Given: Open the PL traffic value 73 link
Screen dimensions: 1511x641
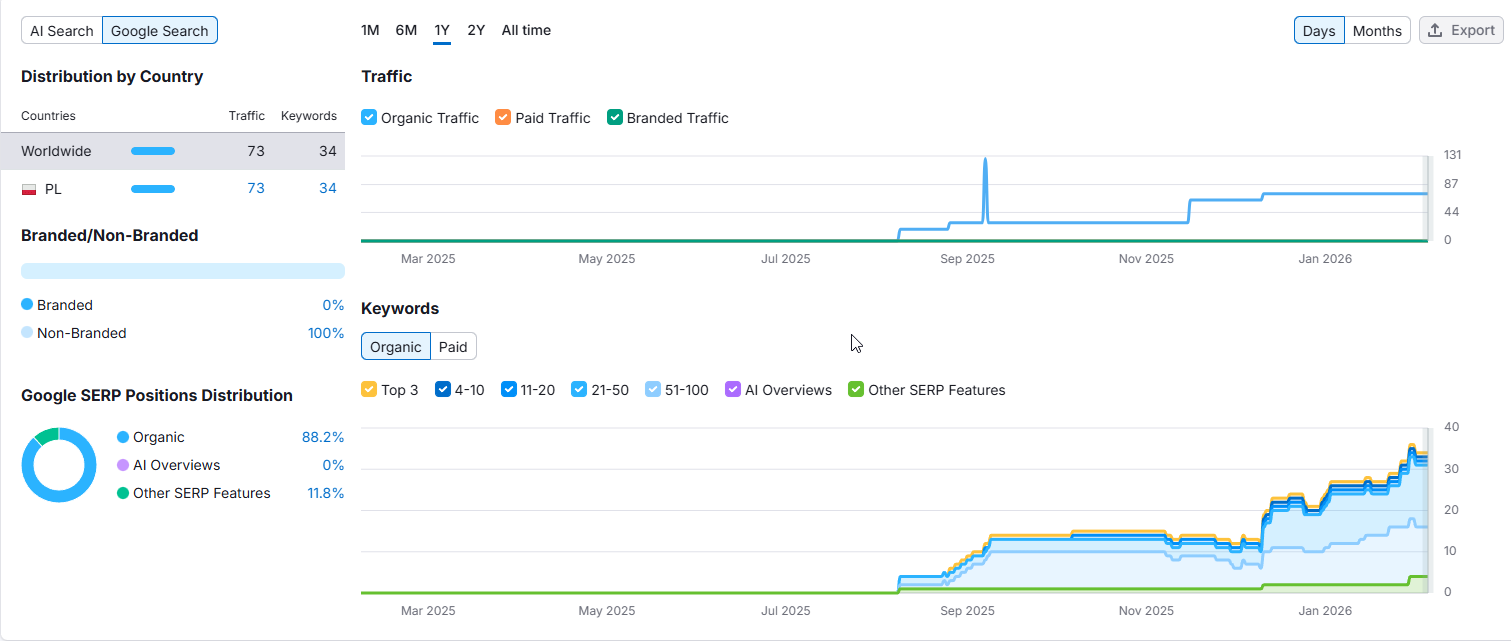Looking at the screenshot, I should tap(256, 189).
